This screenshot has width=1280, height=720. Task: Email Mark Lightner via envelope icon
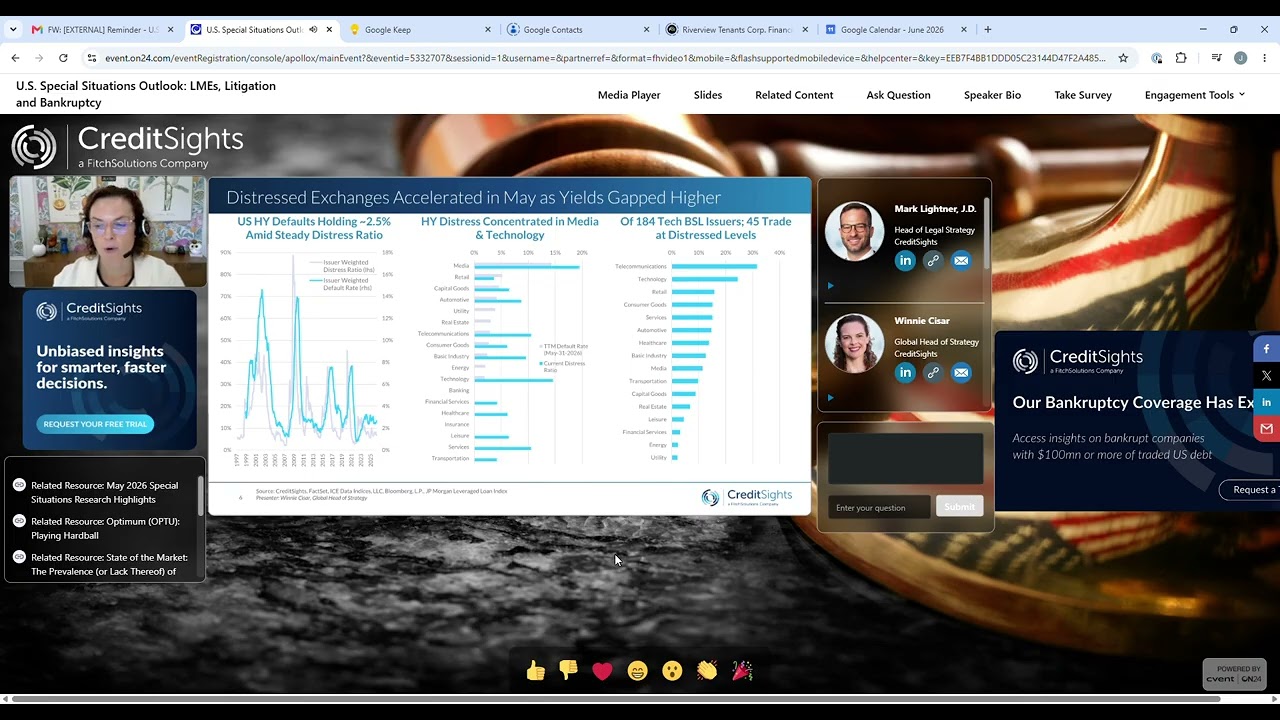[x=961, y=261]
